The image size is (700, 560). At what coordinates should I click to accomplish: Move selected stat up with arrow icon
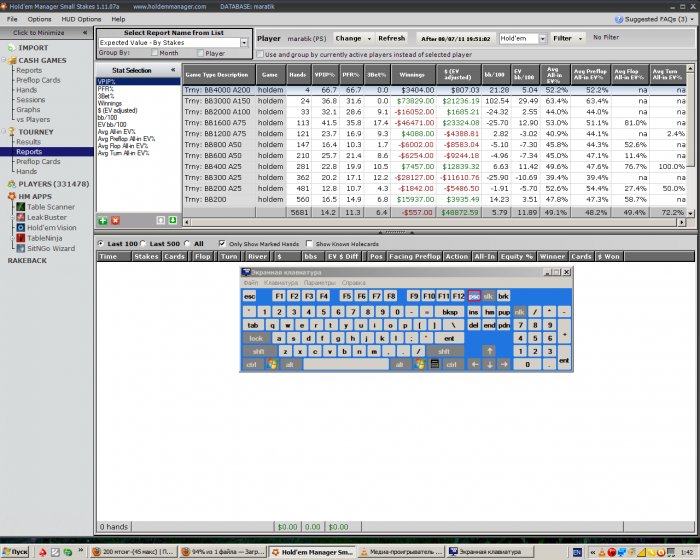[x=160, y=220]
